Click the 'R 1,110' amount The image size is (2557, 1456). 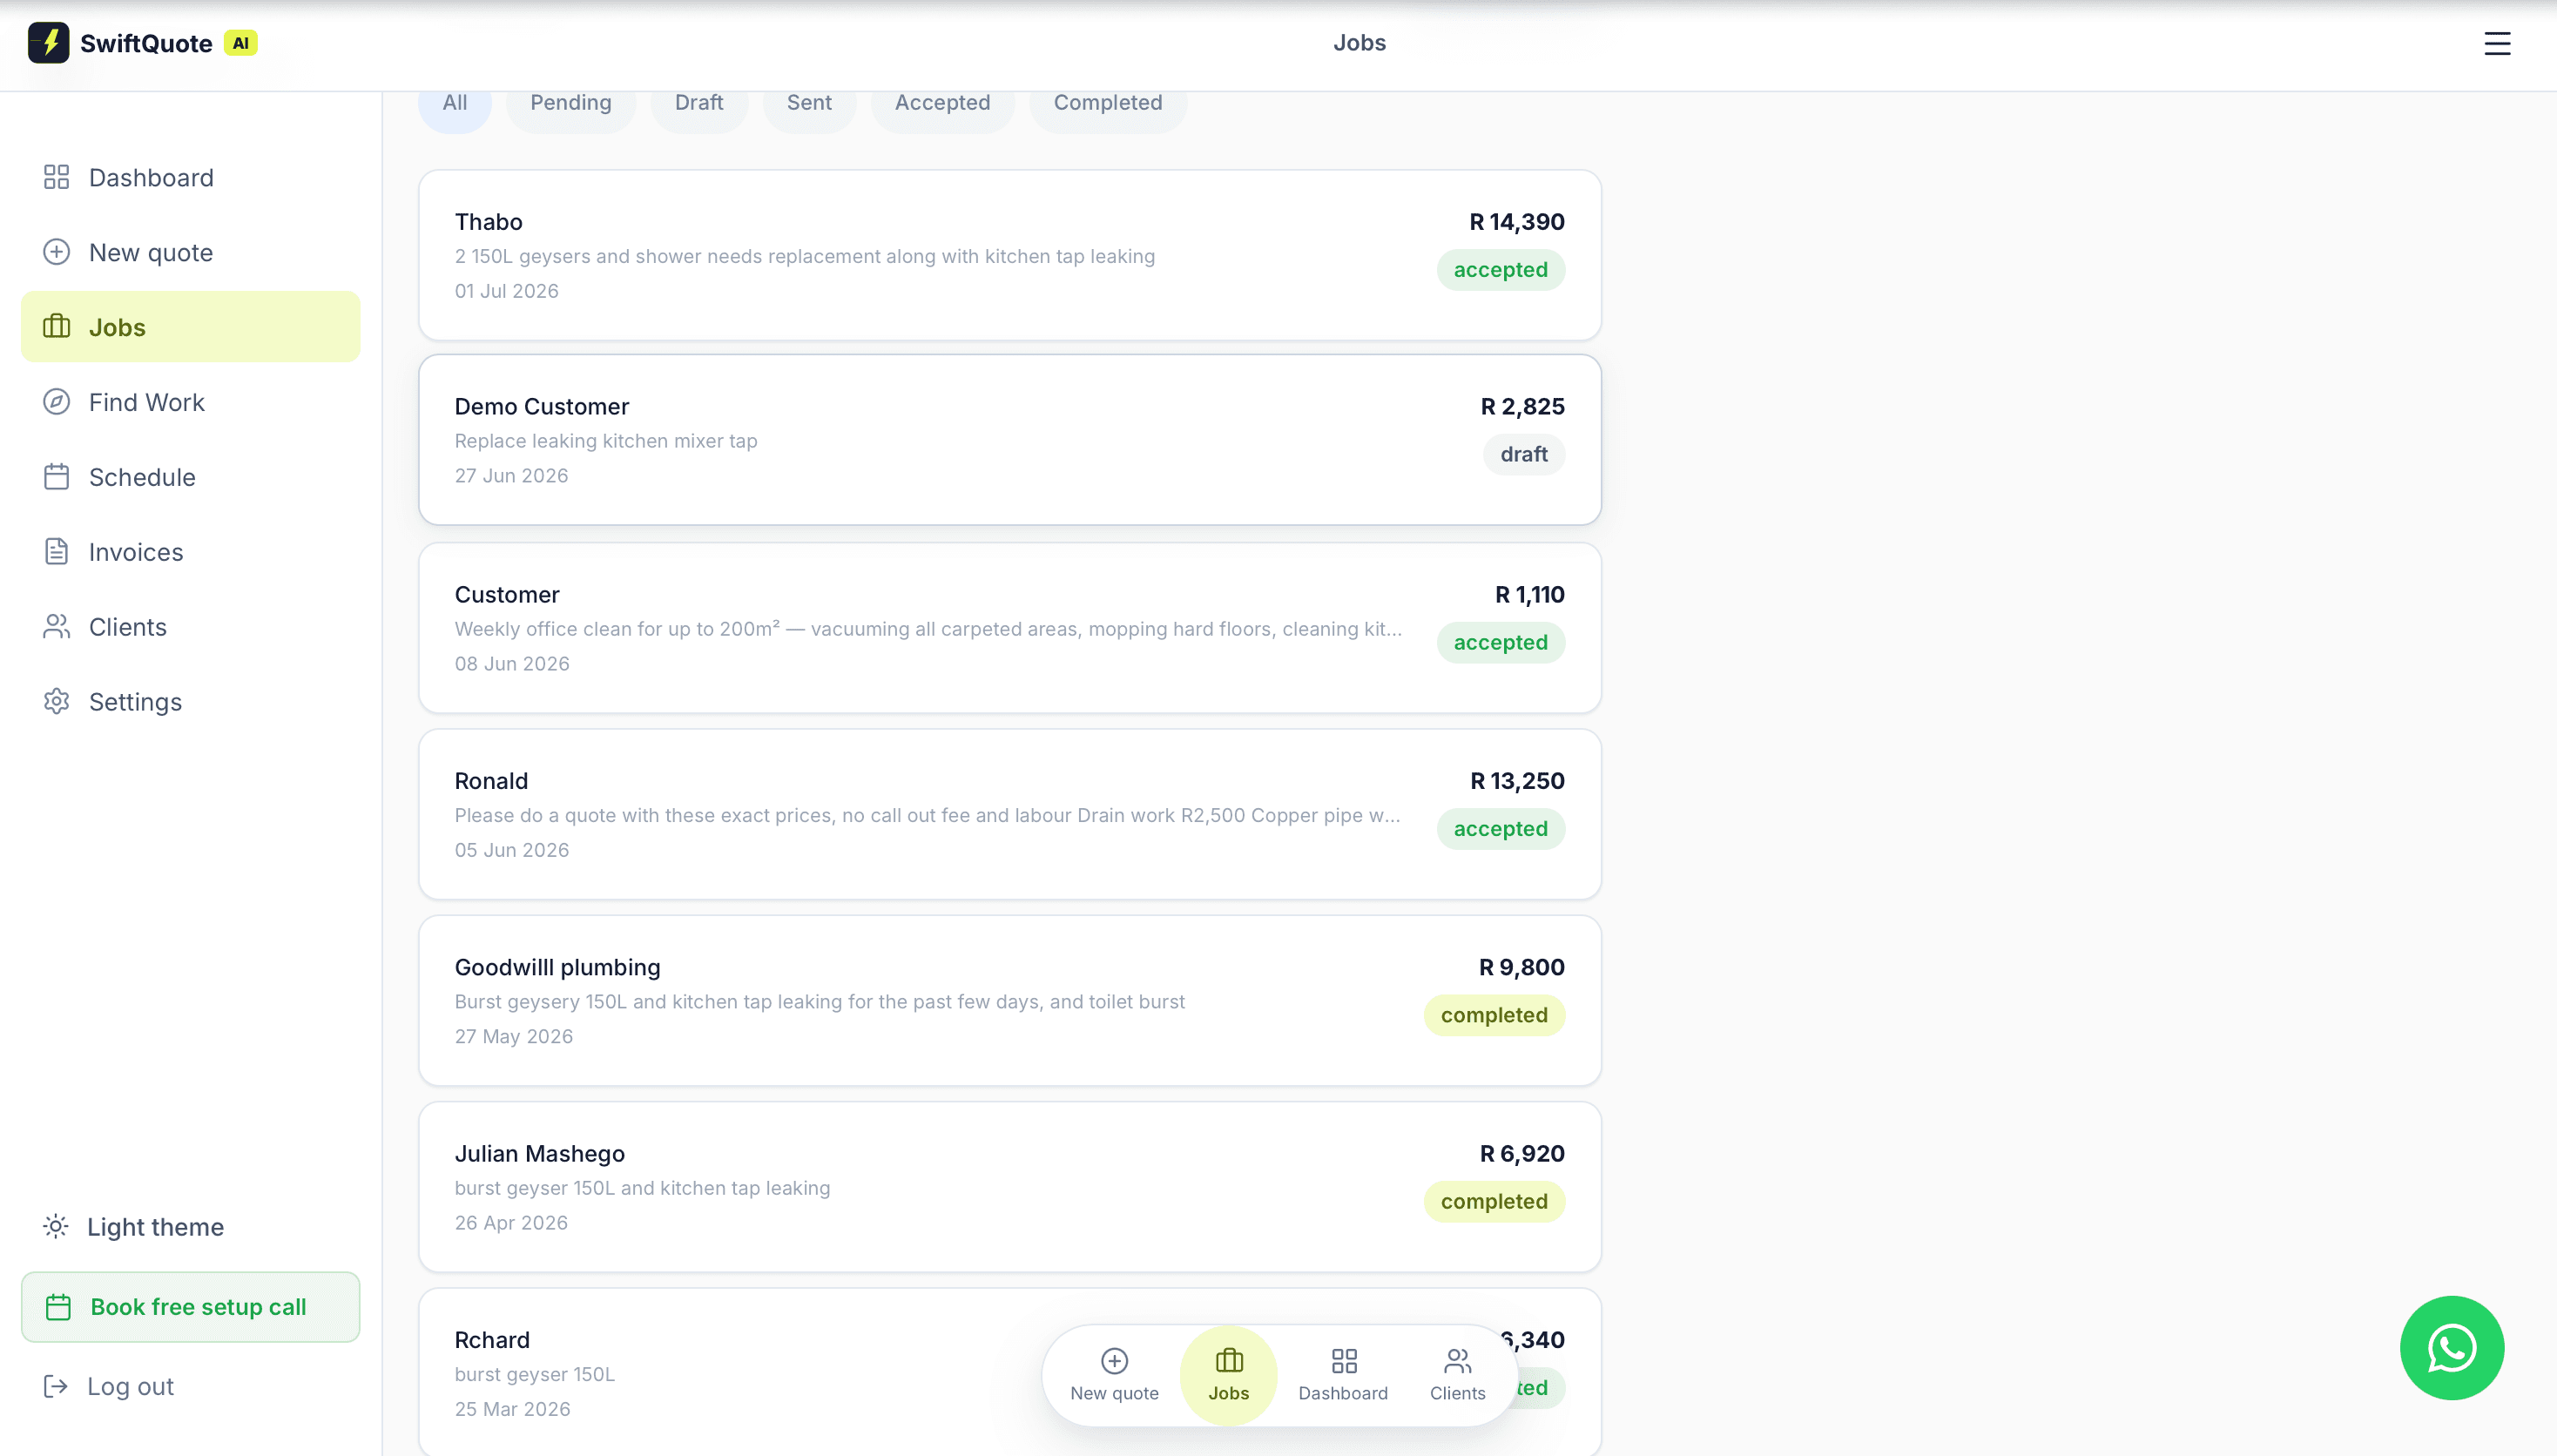coord(1529,595)
